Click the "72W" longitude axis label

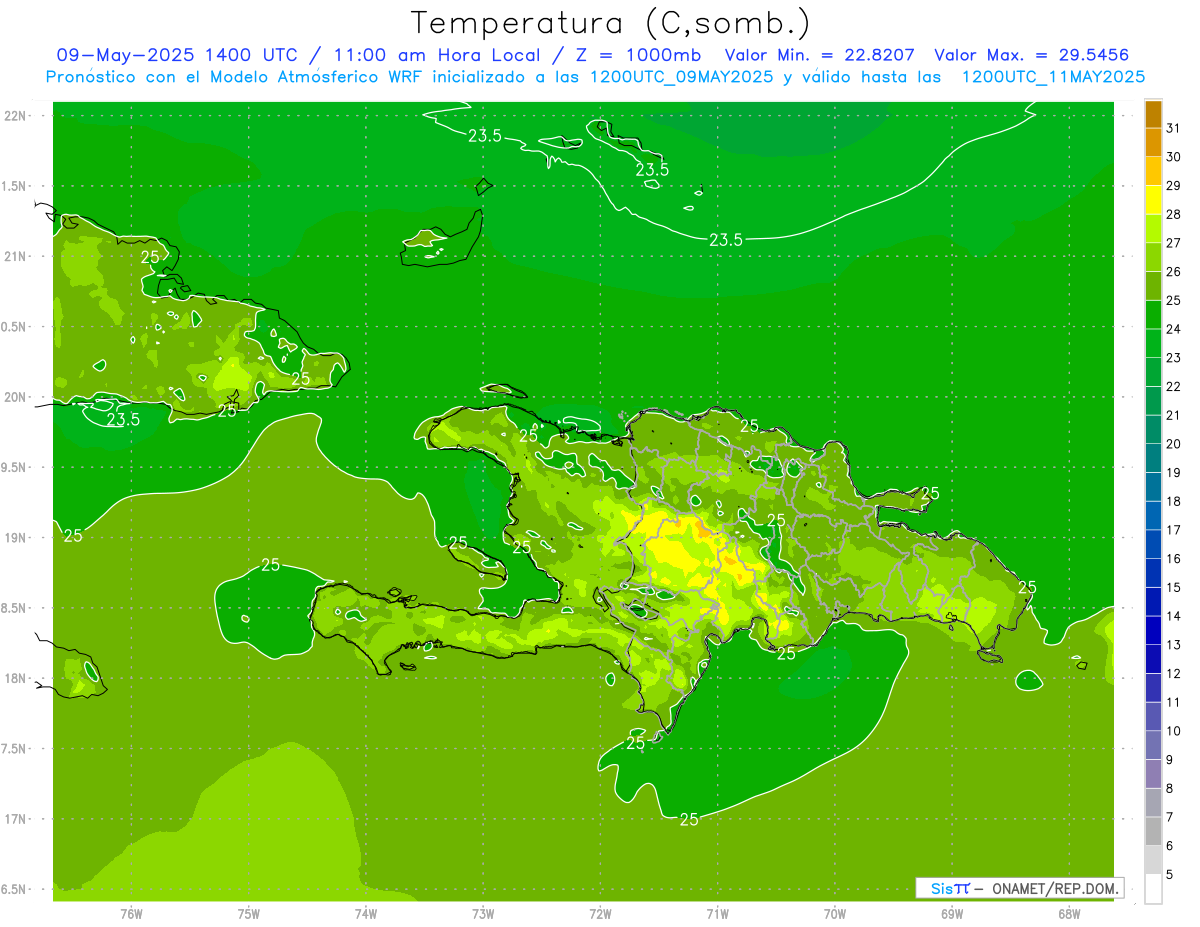(x=601, y=913)
